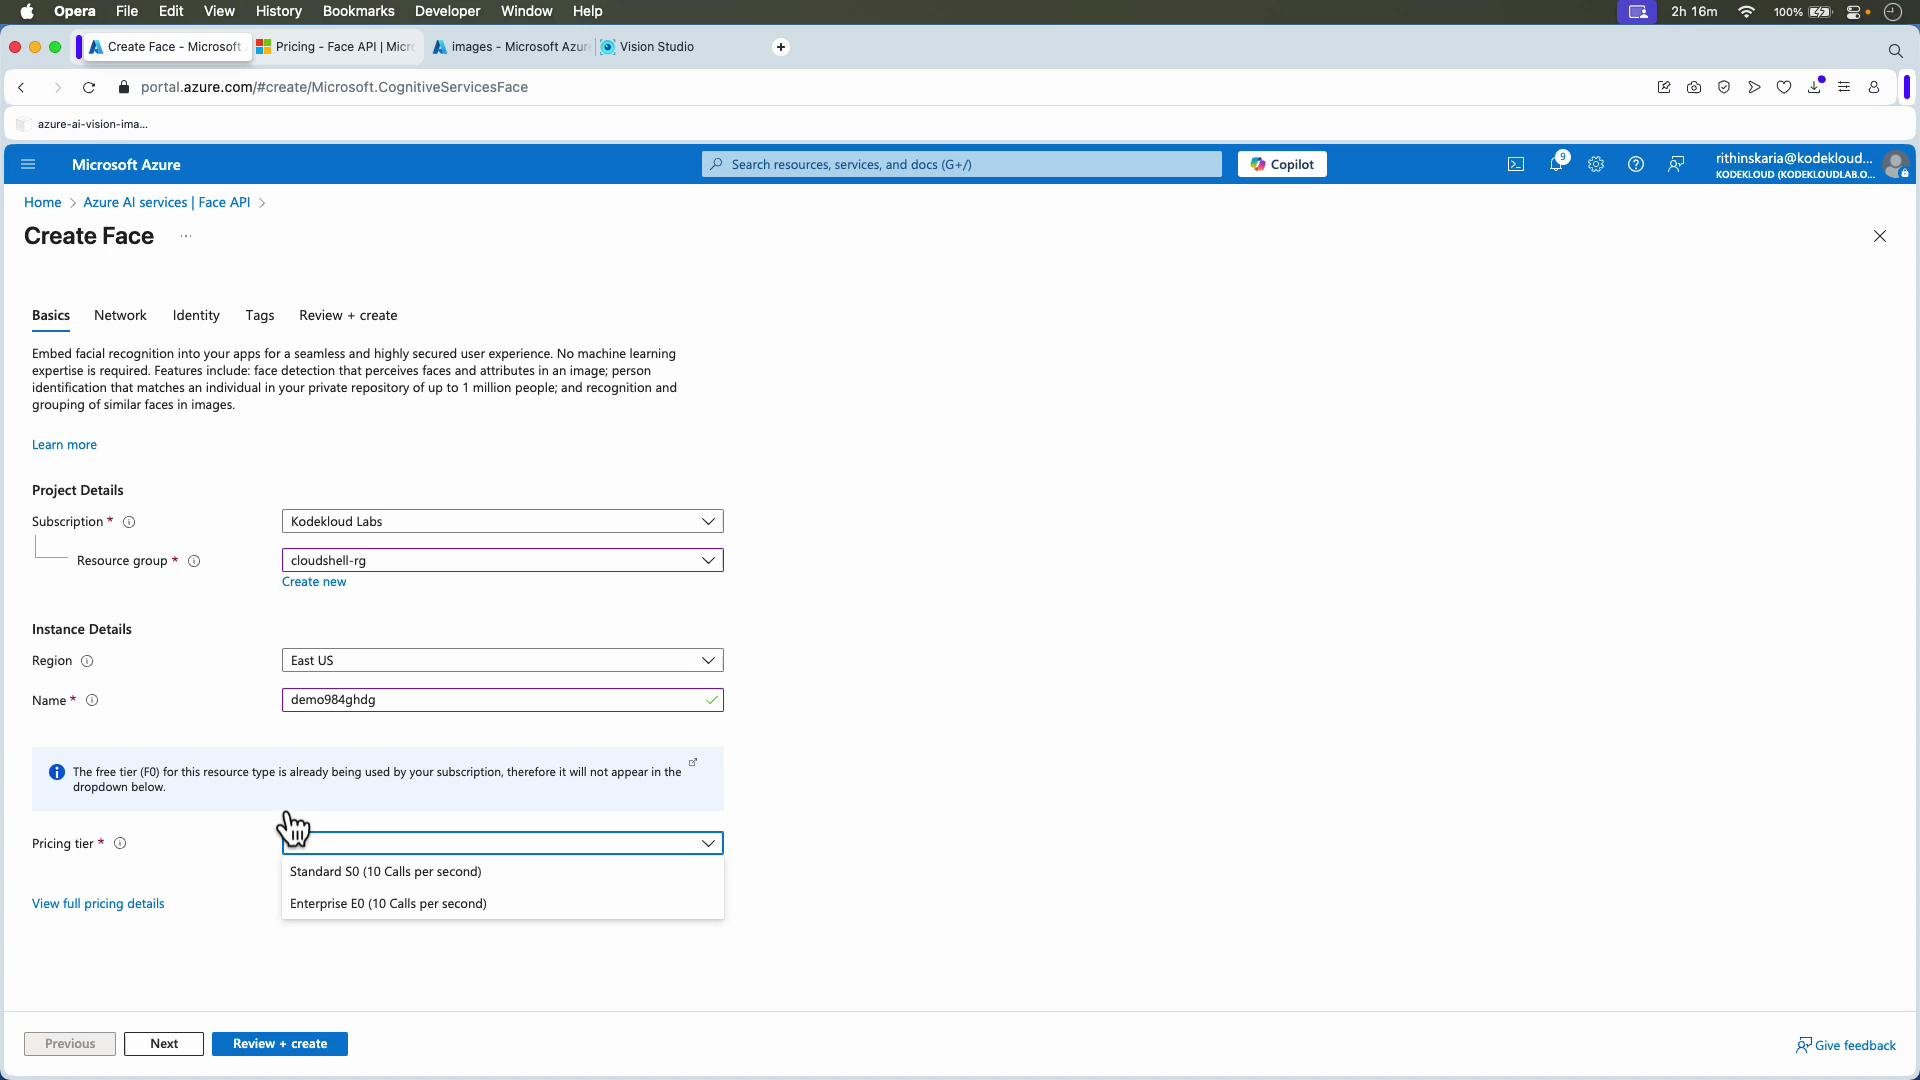
Task: Expand the Resource group dropdown
Action: (503, 561)
